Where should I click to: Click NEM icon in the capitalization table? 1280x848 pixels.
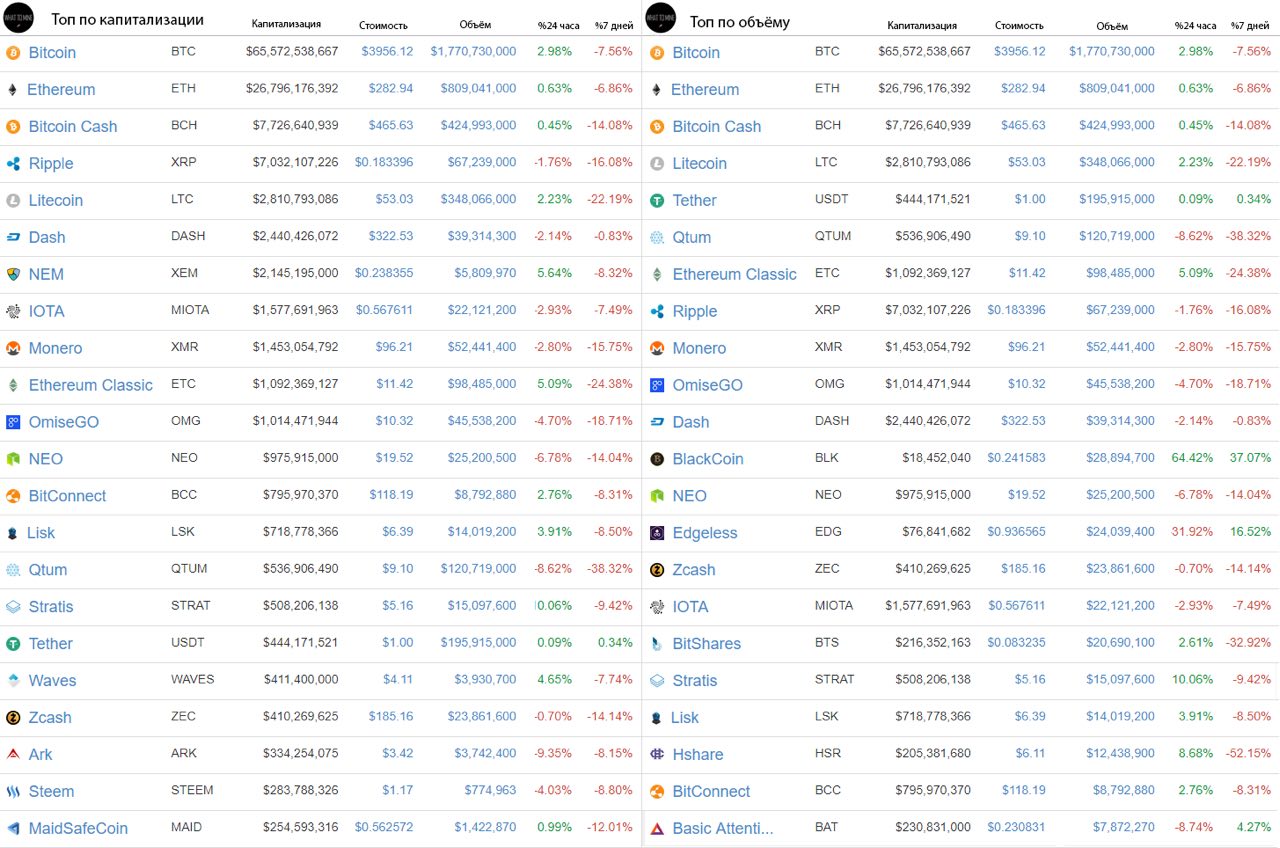tap(13, 274)
